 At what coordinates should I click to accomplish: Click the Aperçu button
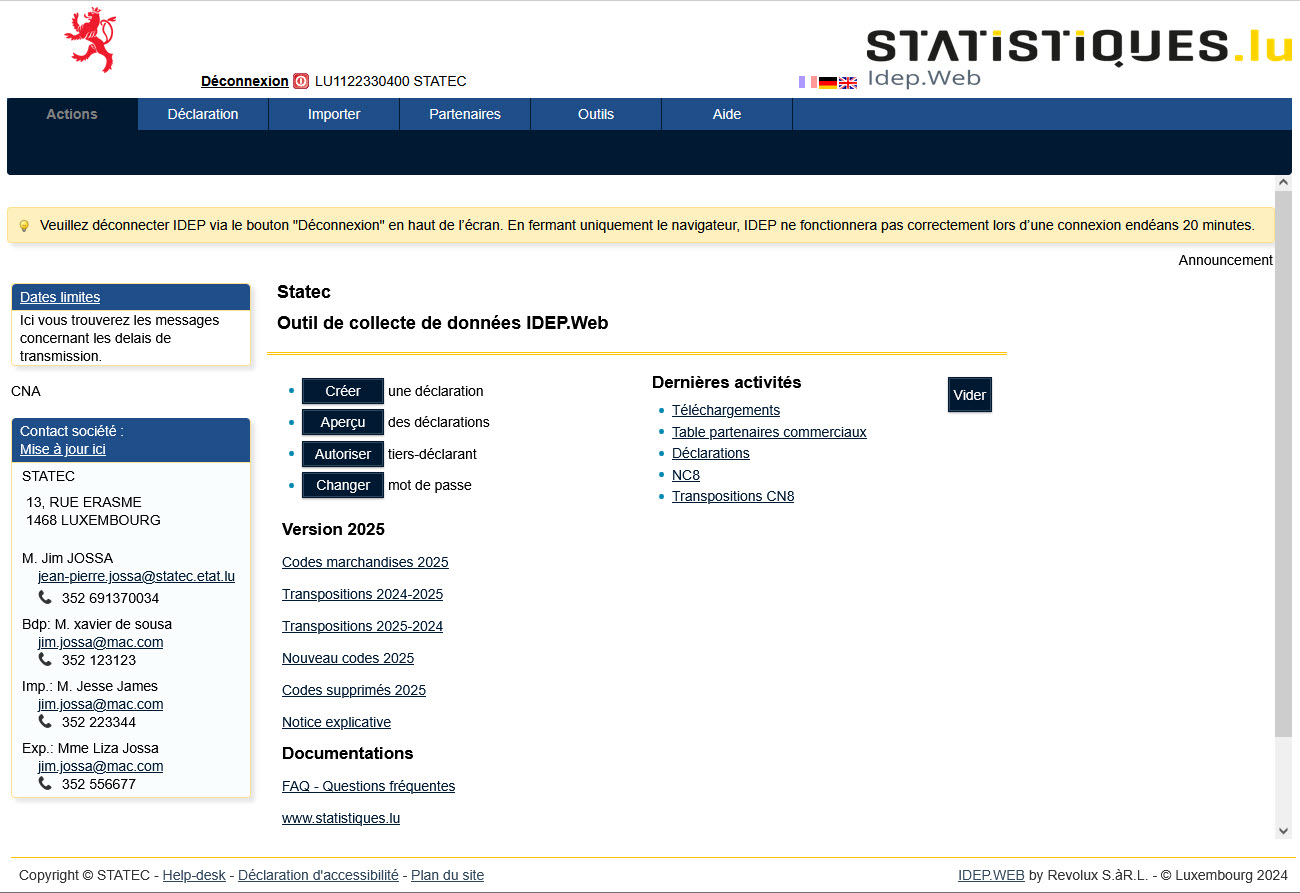point(343,422)
